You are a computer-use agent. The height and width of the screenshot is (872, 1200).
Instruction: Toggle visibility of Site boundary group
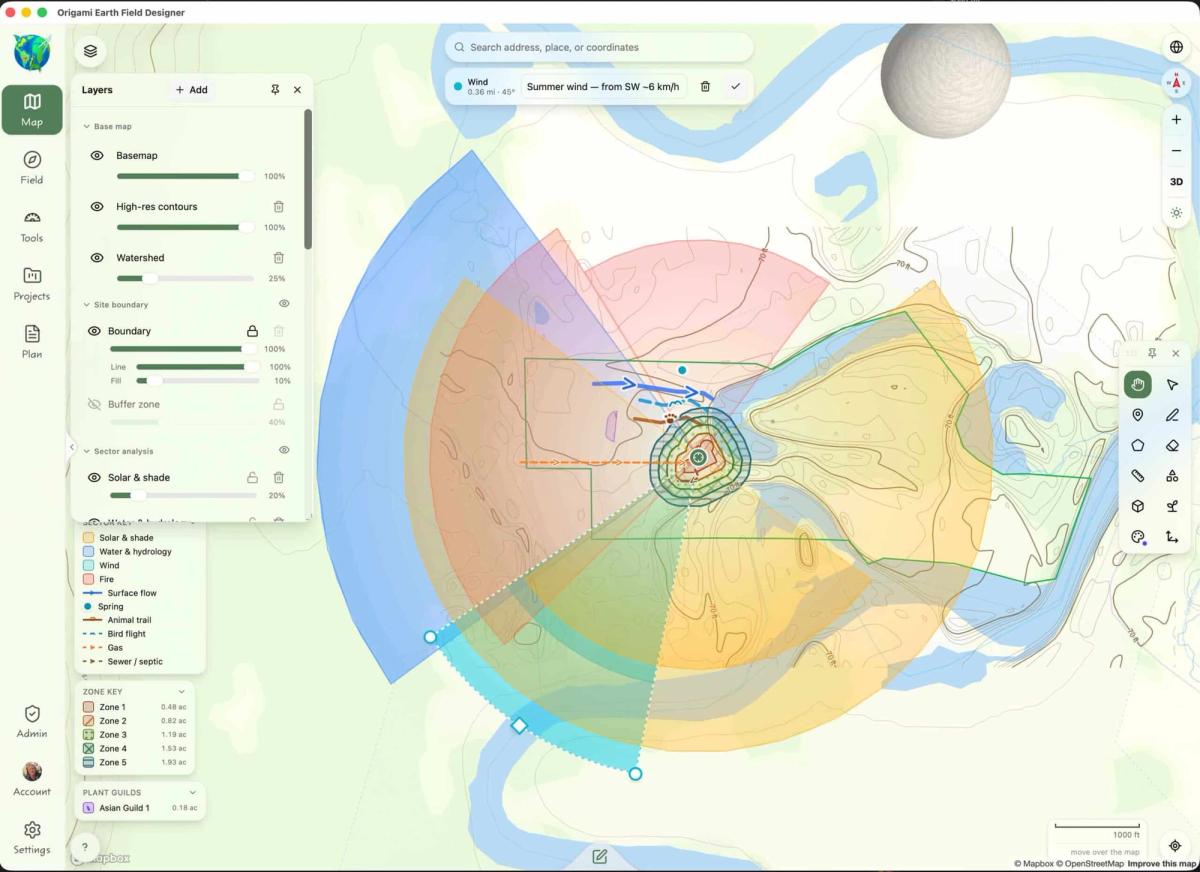[284, 304]
